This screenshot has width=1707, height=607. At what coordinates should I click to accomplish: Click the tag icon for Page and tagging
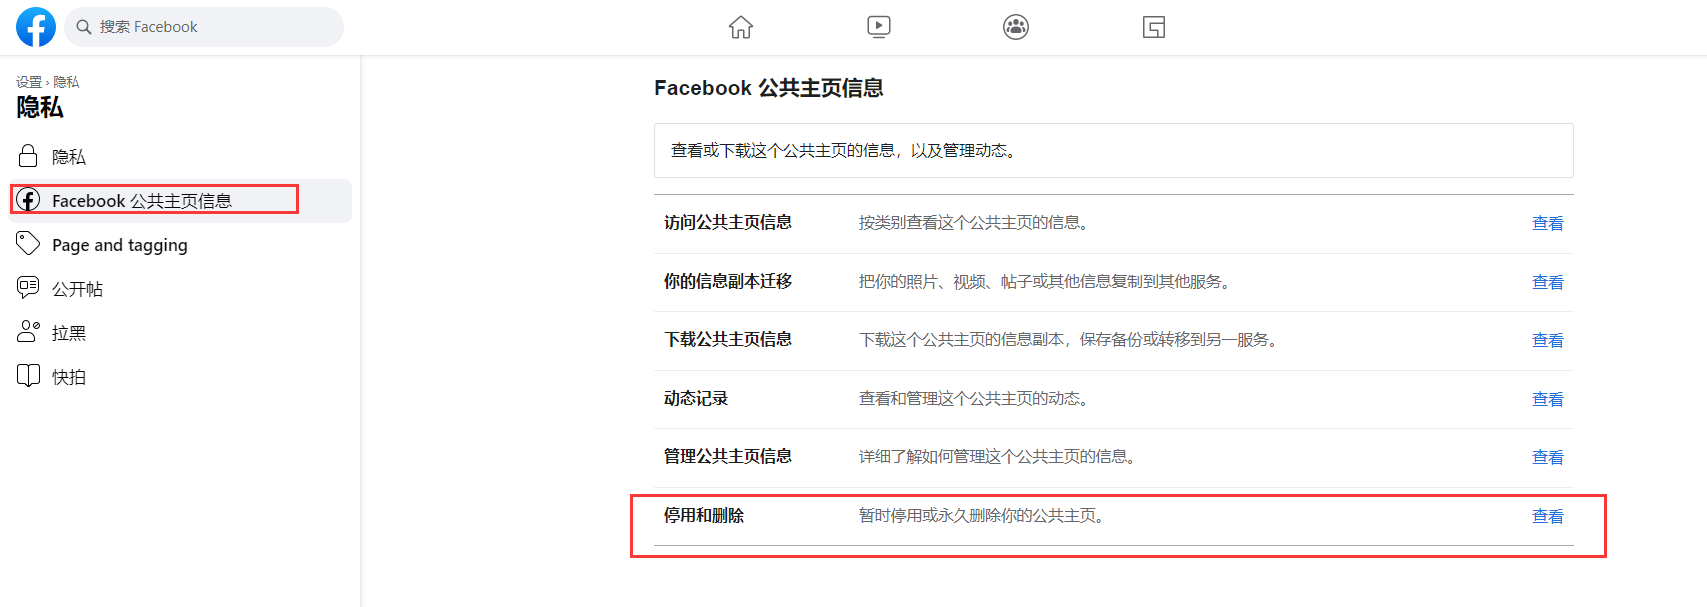pyautogui.click(x=28, y=244)
